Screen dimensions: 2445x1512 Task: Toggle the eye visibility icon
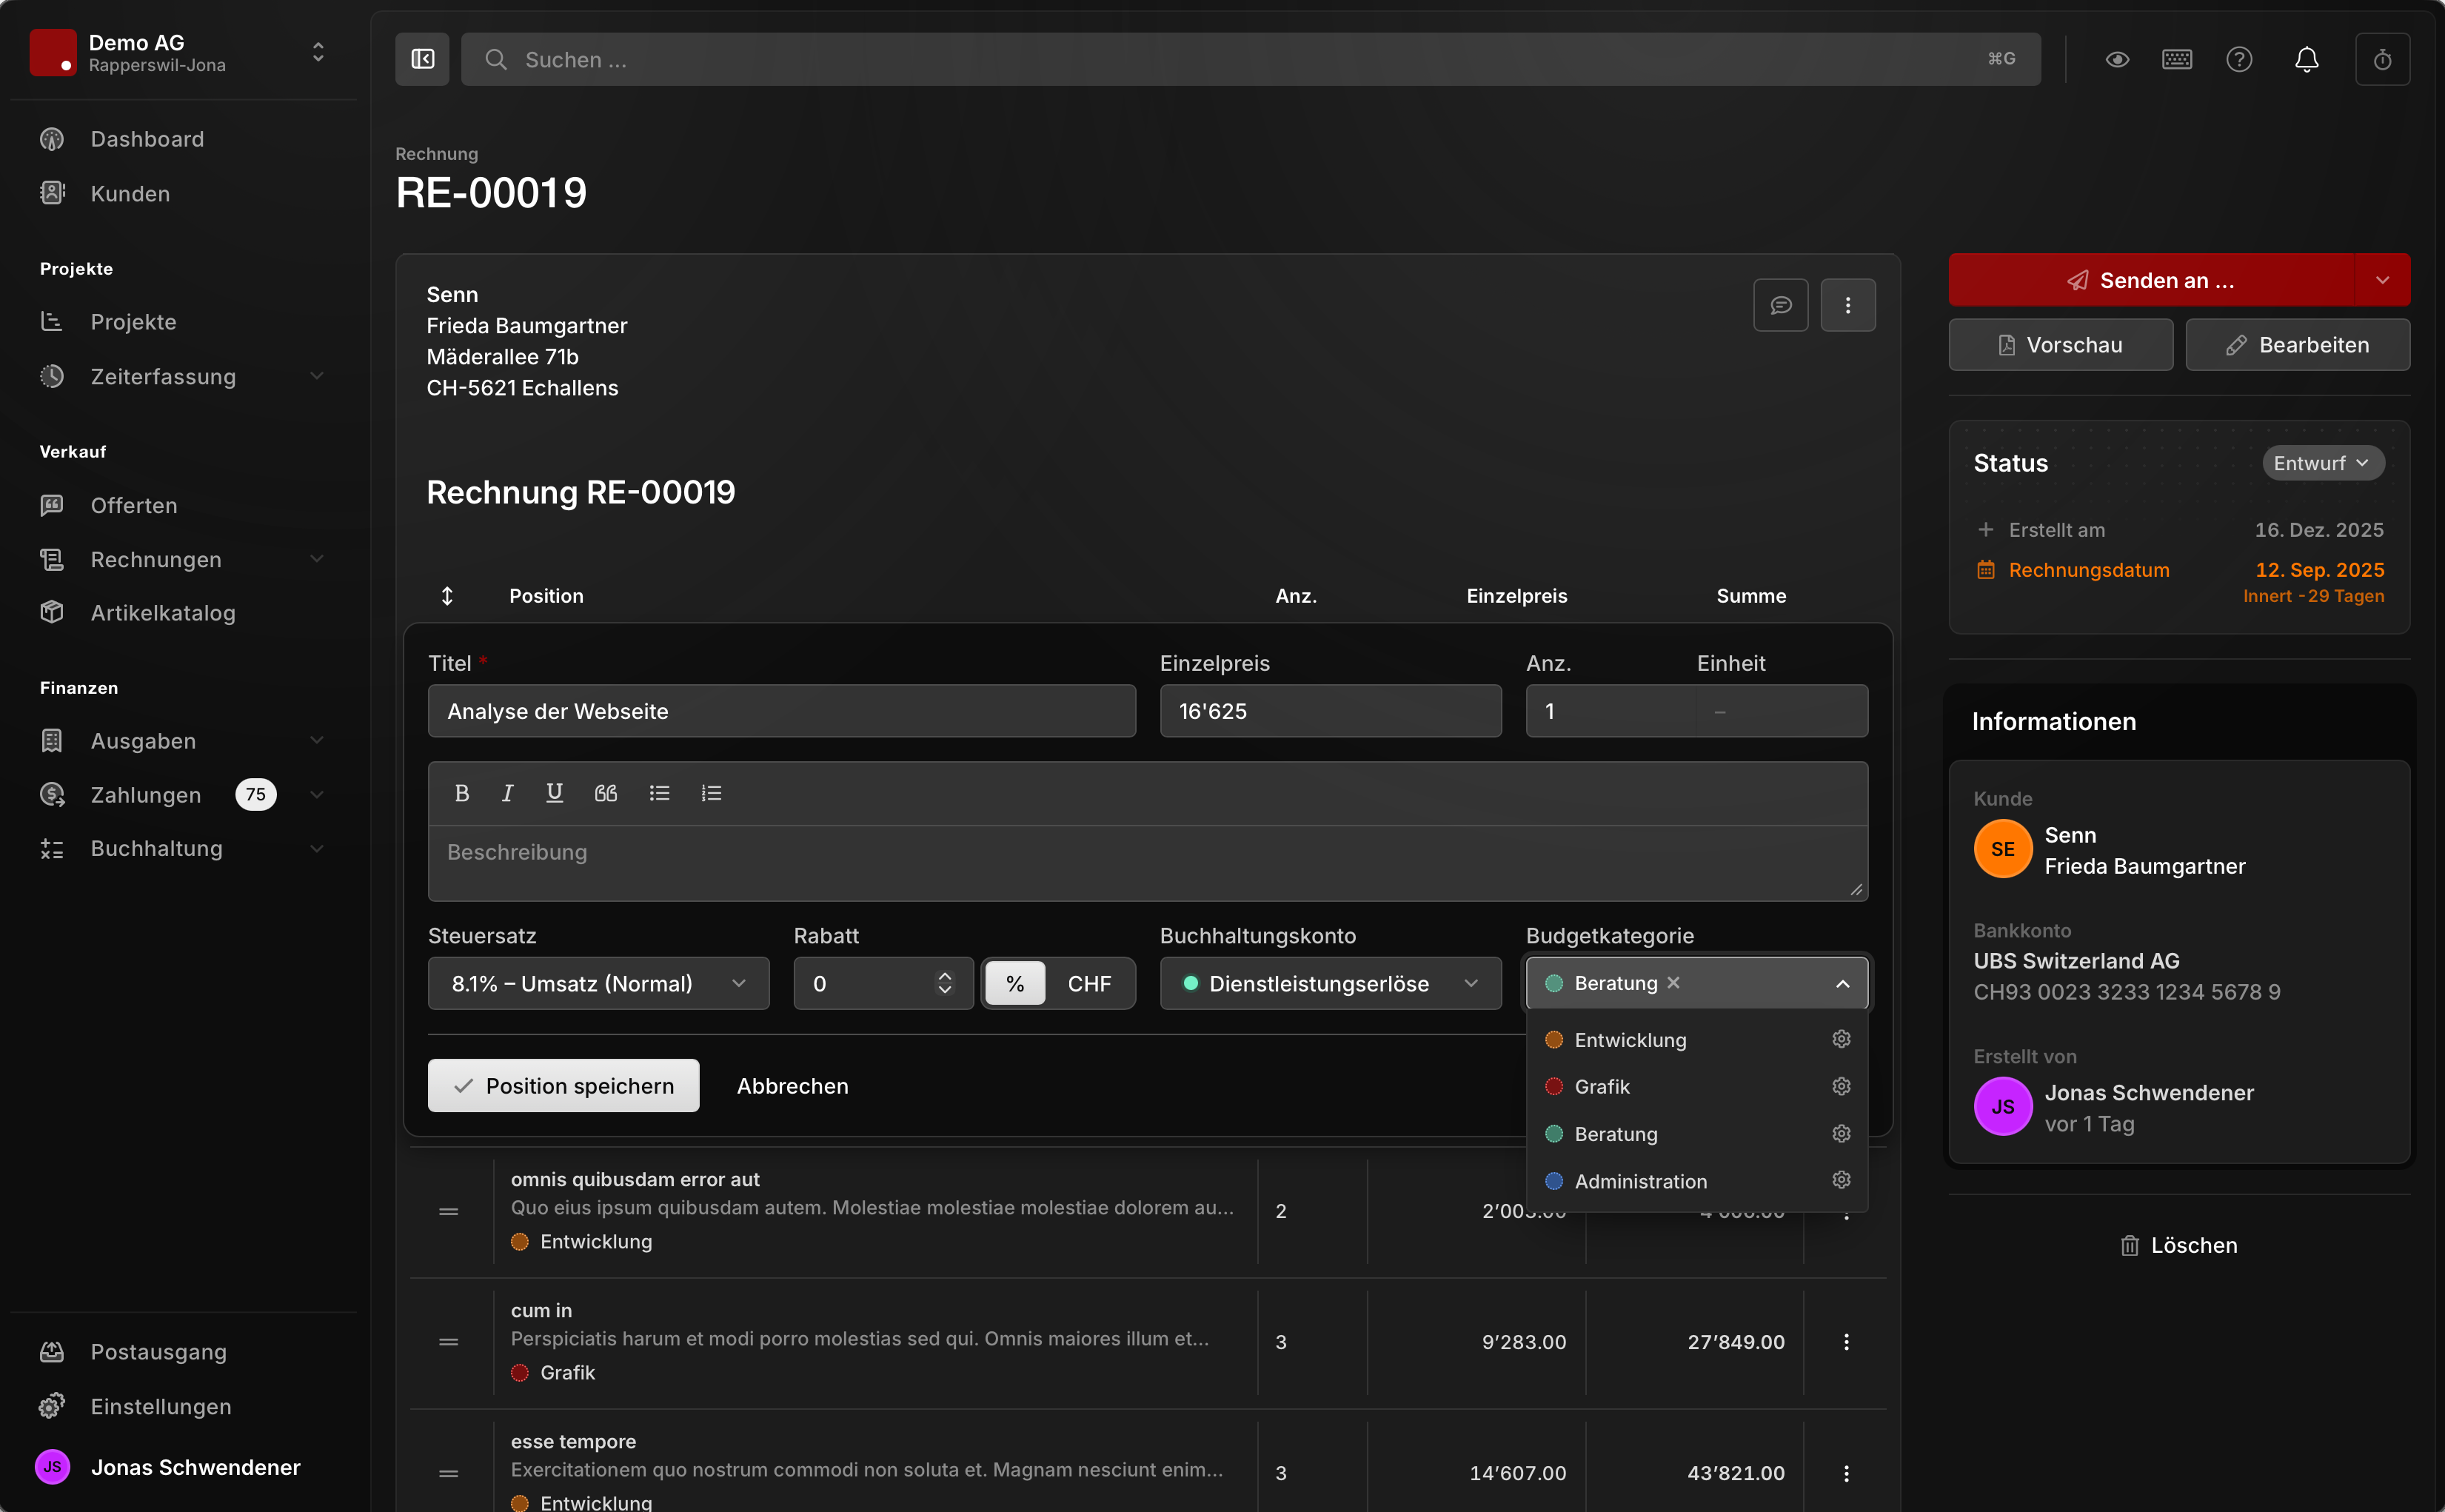(x=2117, y=59)
